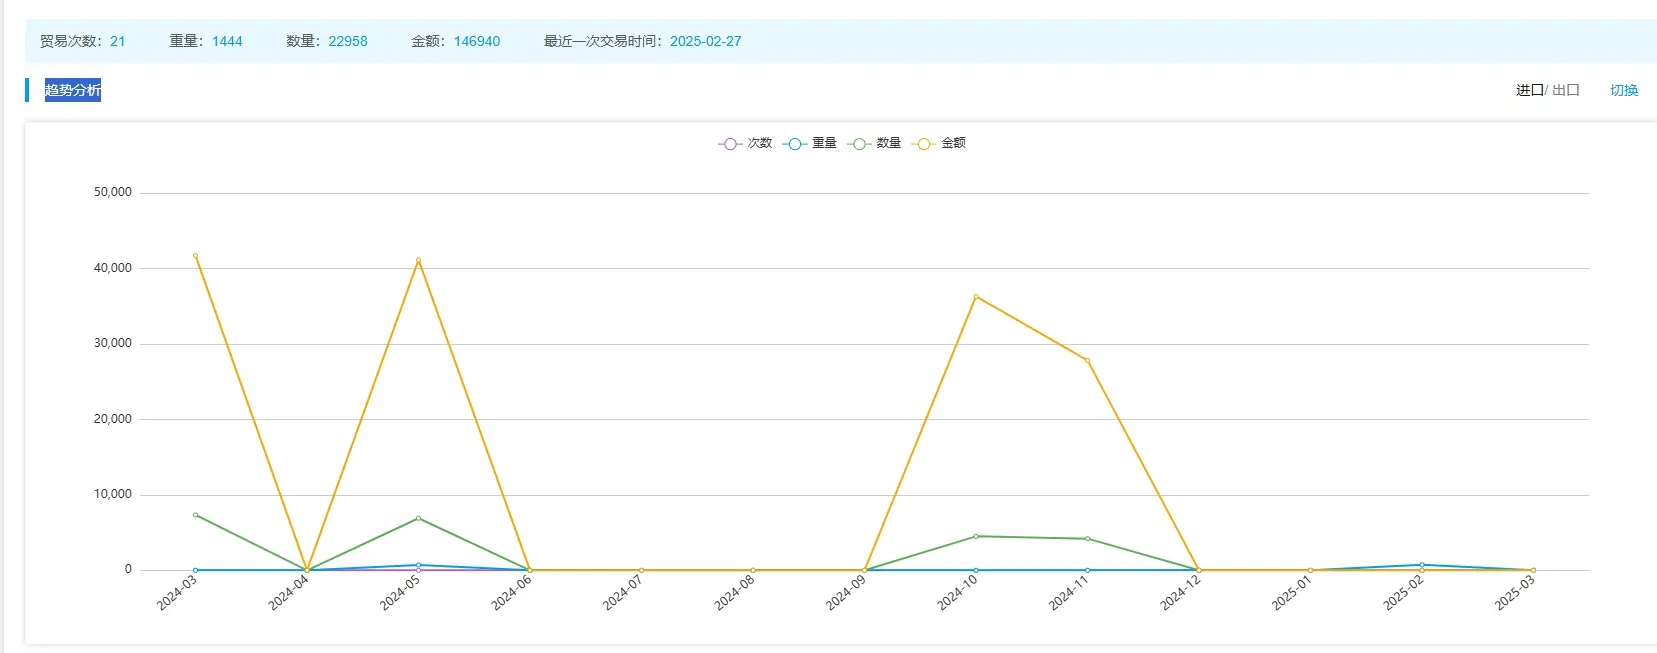Select the 进口 option label
Screen dimensions: 1657x653
point(1529,90)
